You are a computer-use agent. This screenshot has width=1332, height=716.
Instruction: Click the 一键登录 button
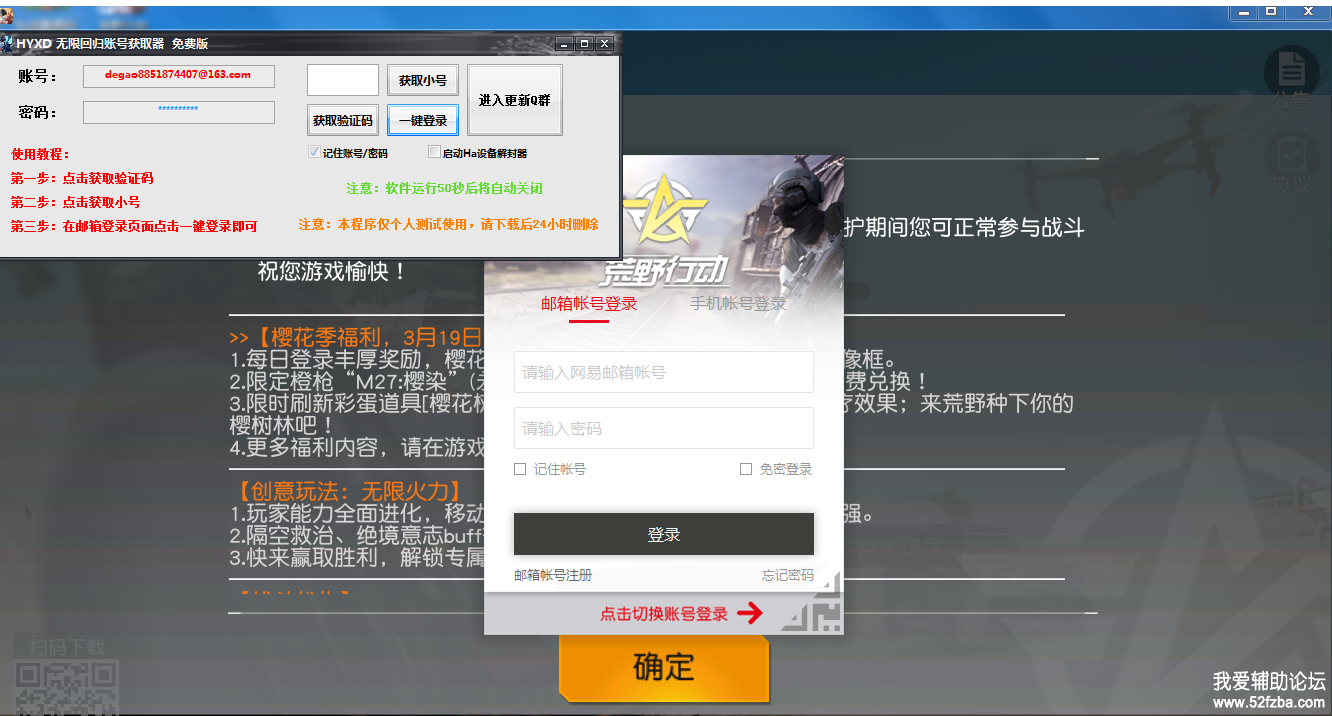click(423, 120)
